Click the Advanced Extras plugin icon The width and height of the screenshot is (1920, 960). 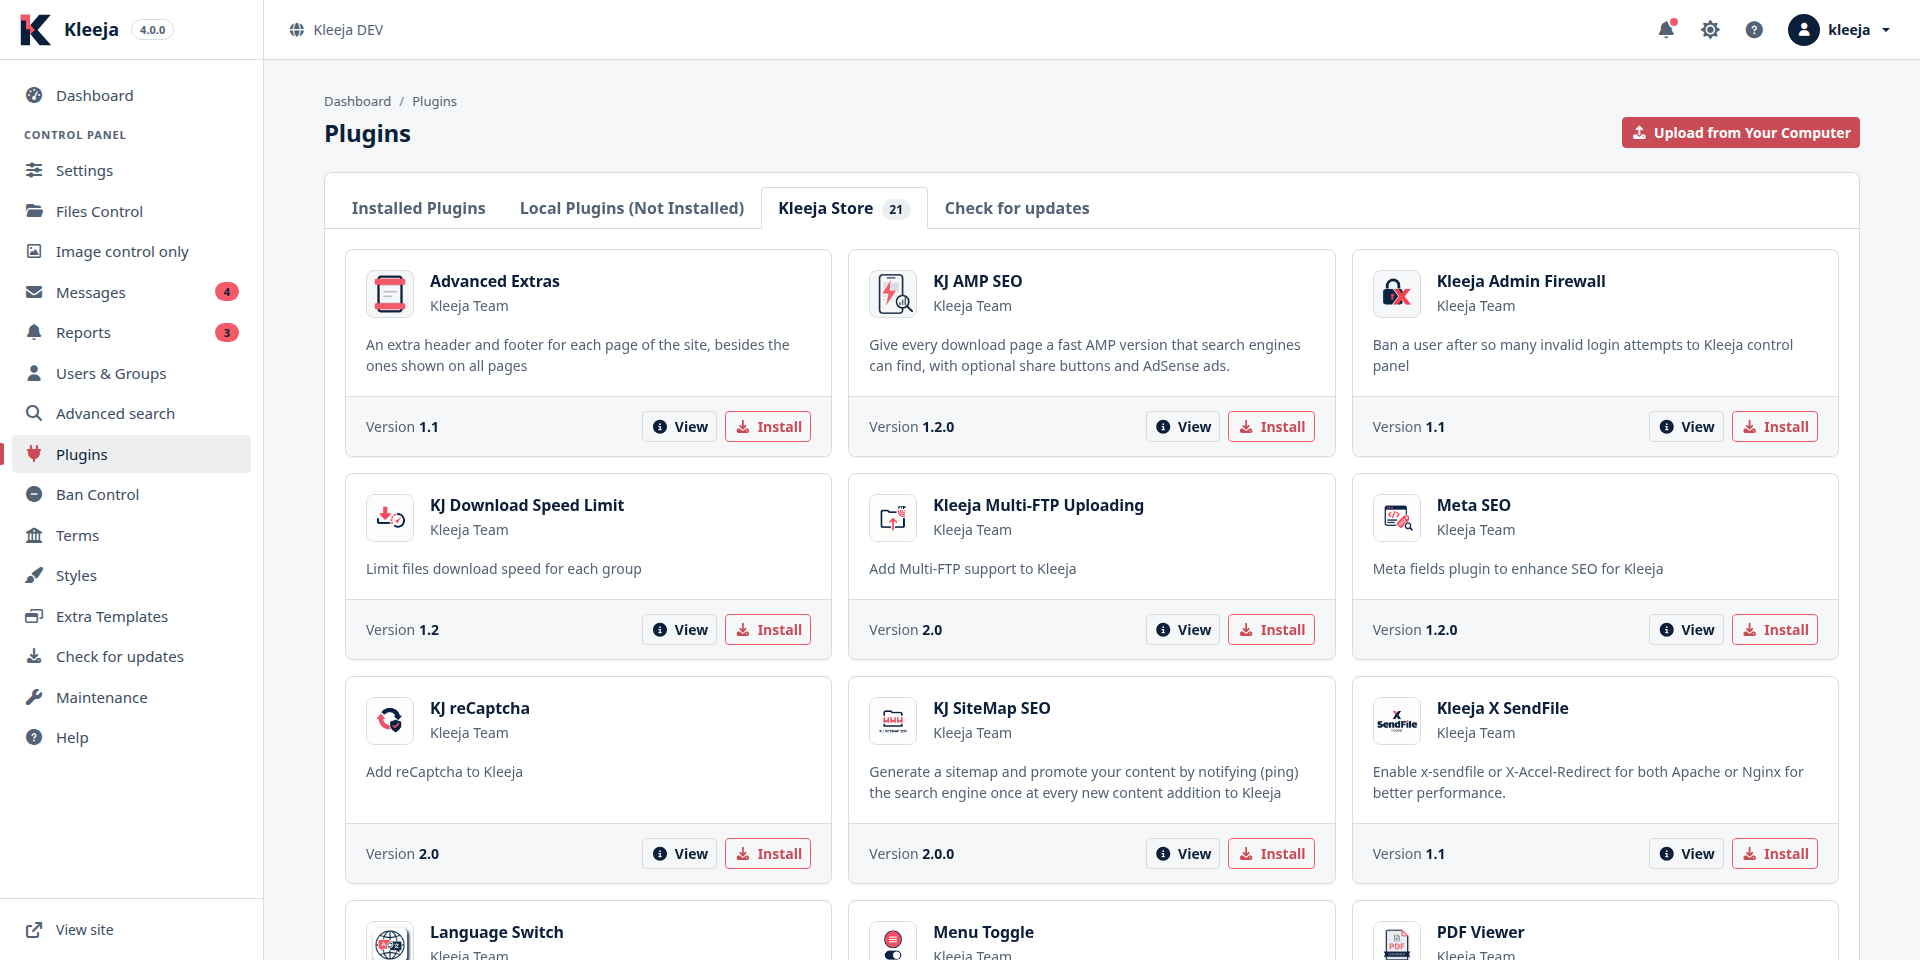click(390, 294)
